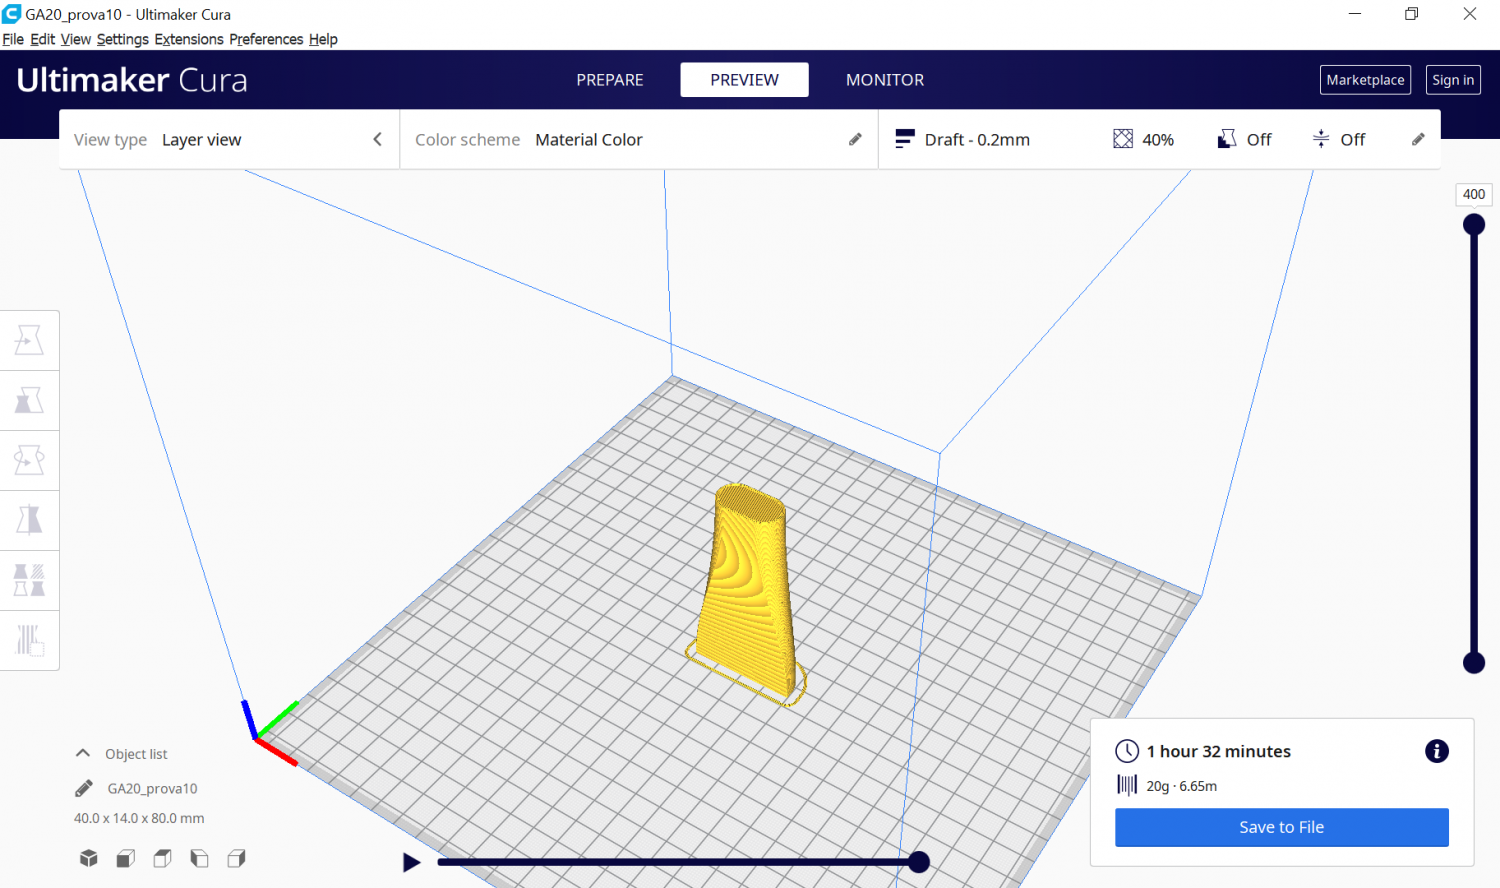1500x888 pixels.
Task: Switch to left side view cube icon
Action: [x=200, y=858]
